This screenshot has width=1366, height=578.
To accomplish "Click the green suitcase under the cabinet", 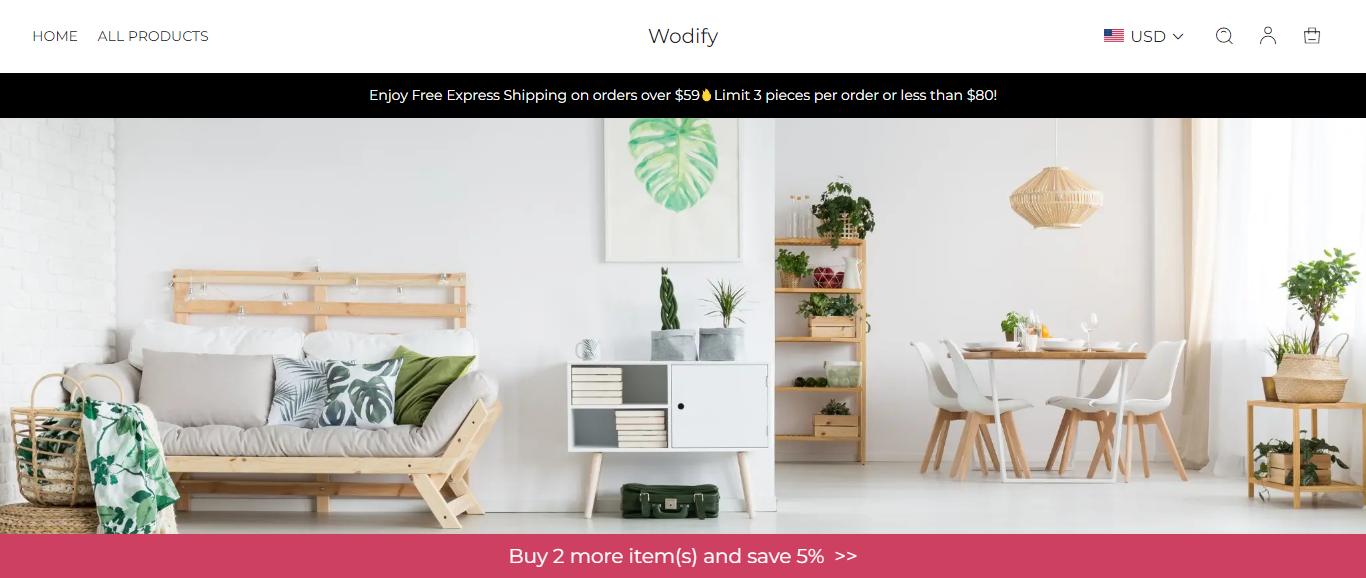I will tap(670, 500).
